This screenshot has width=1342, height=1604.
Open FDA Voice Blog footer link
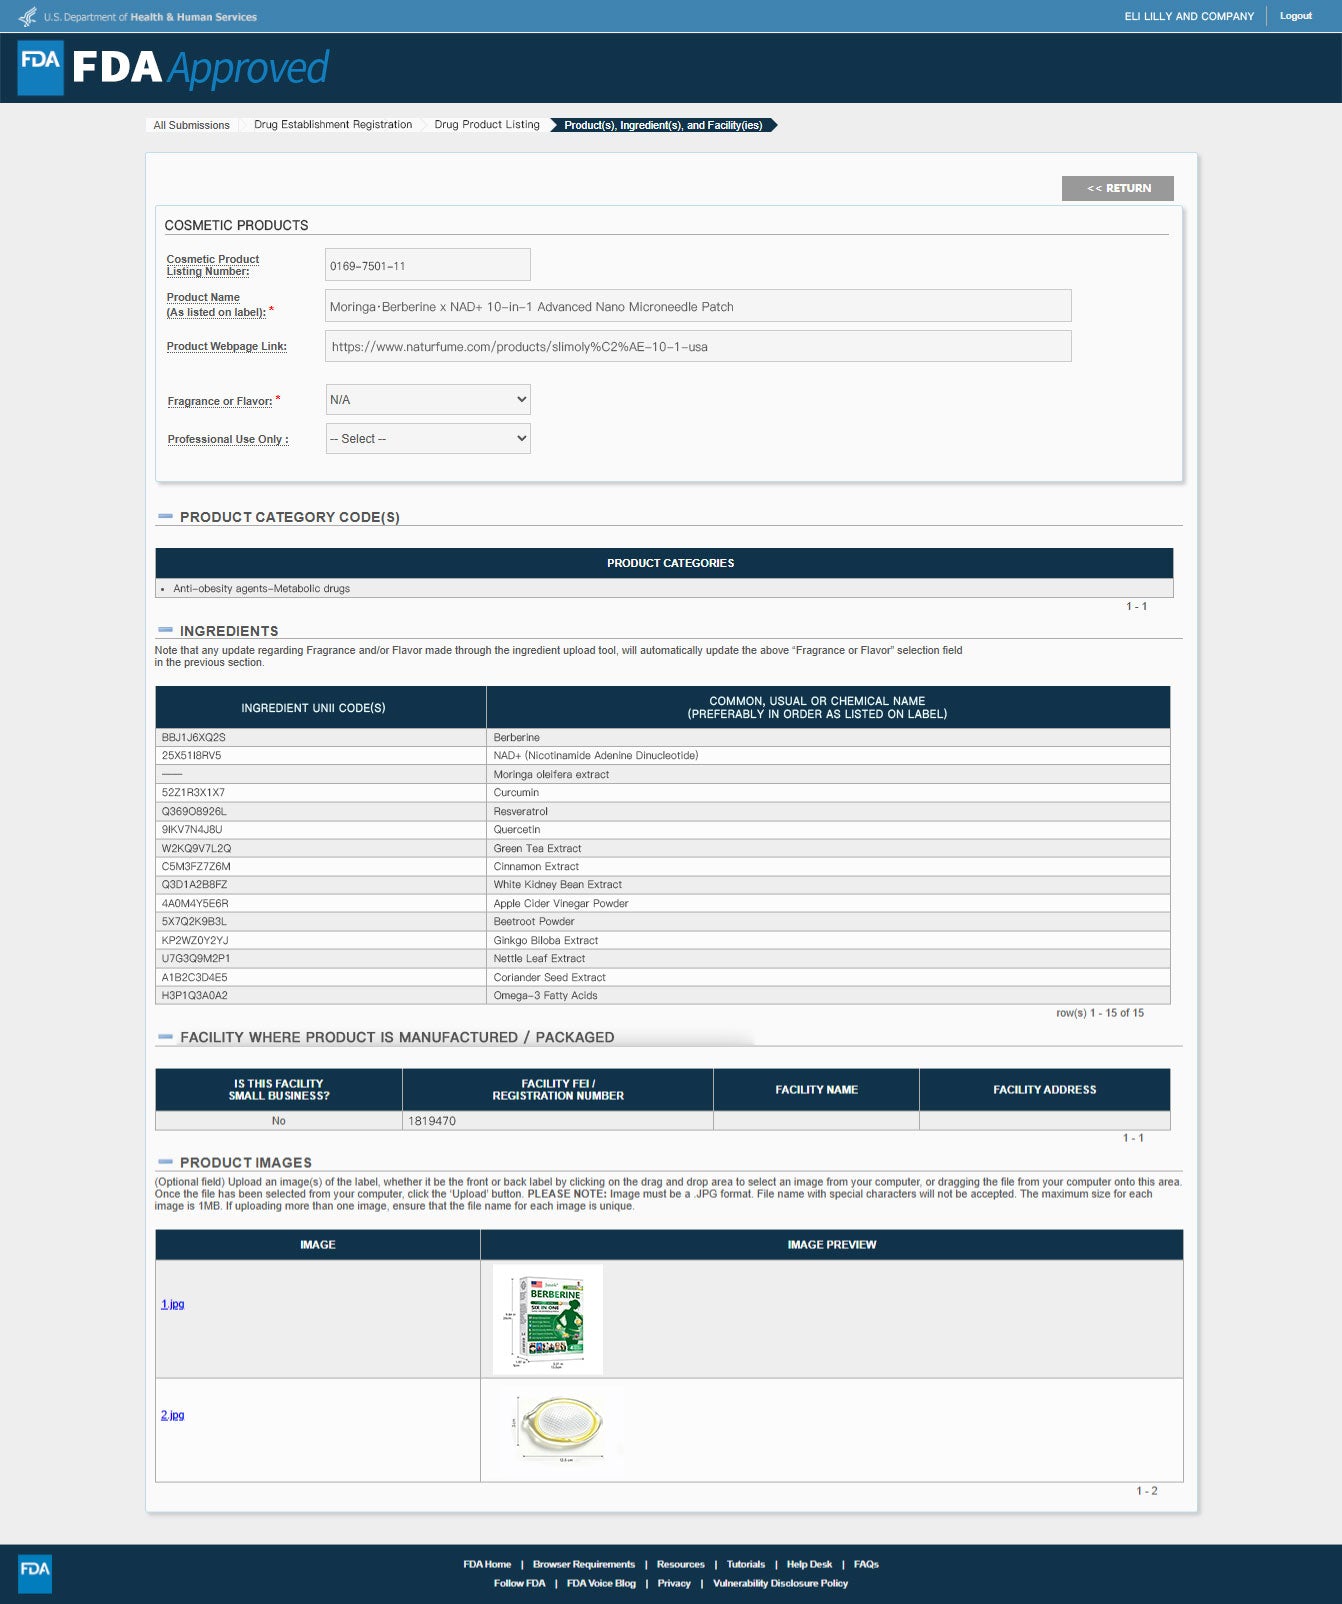click(601, 1583)
